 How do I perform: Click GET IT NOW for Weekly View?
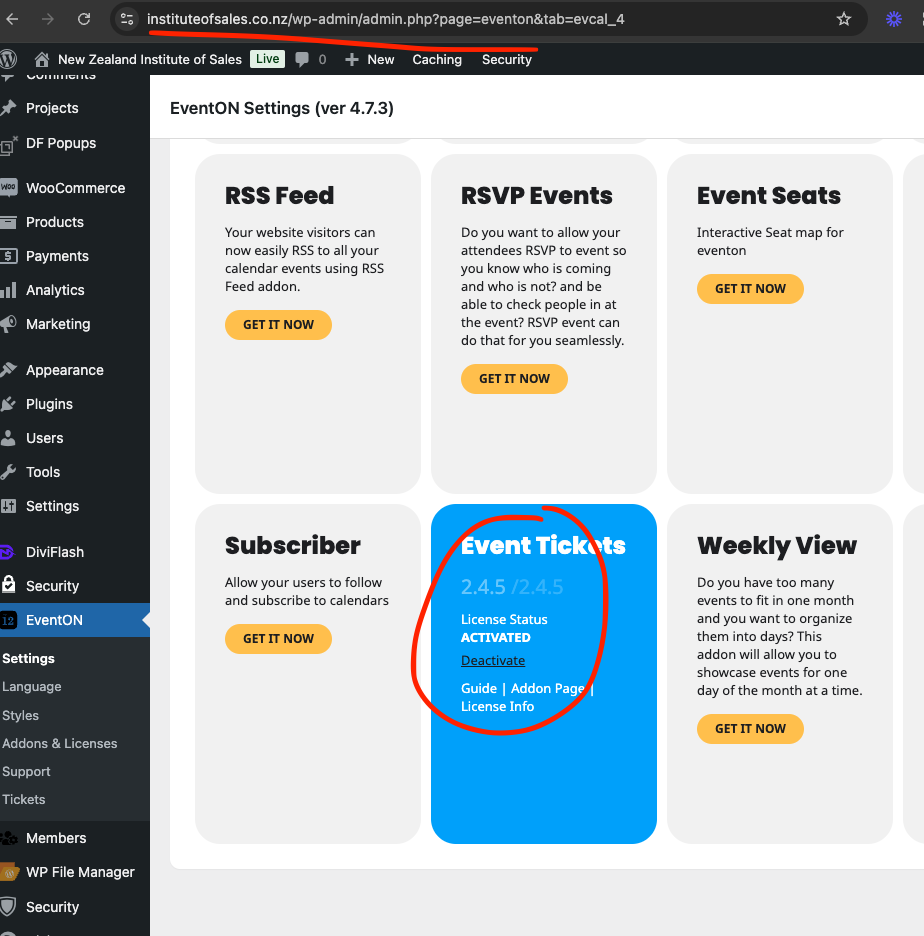[750, 729]
